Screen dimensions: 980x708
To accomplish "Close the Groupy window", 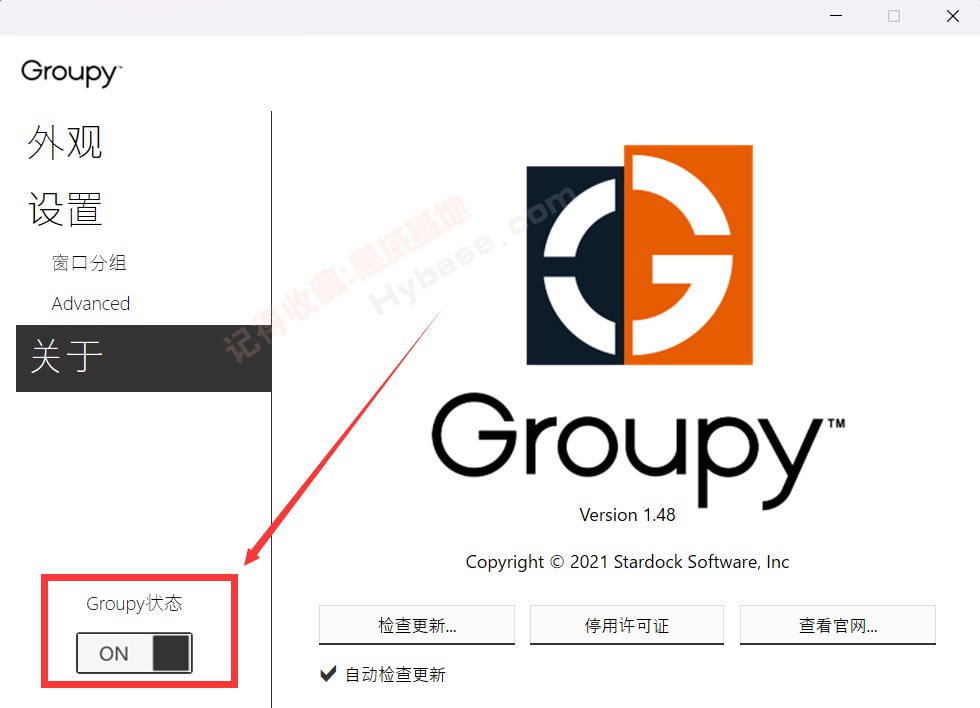I will [952, 16].
